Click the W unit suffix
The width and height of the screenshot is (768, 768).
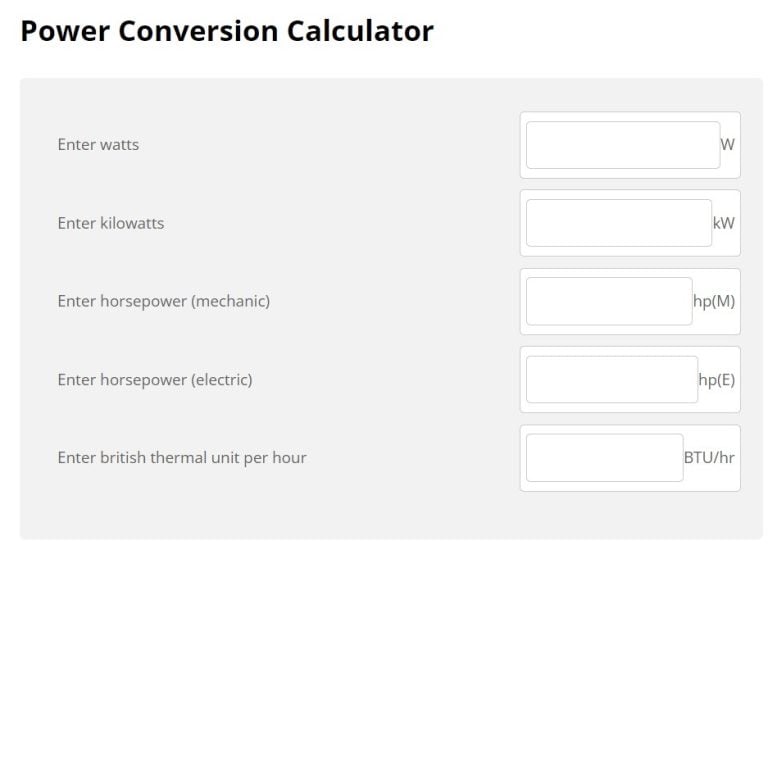pyautogui.click(x=727, y=145)
